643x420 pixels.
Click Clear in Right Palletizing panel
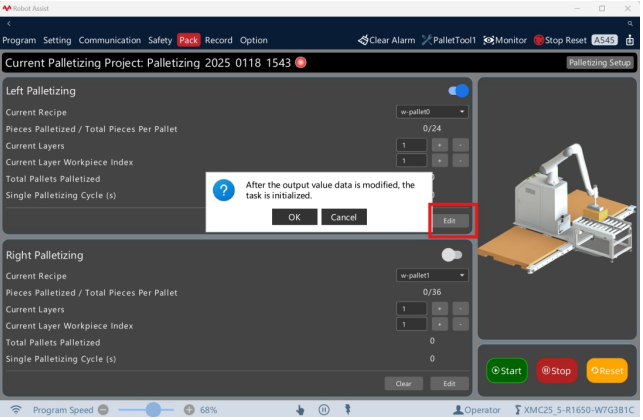(404, 383)
